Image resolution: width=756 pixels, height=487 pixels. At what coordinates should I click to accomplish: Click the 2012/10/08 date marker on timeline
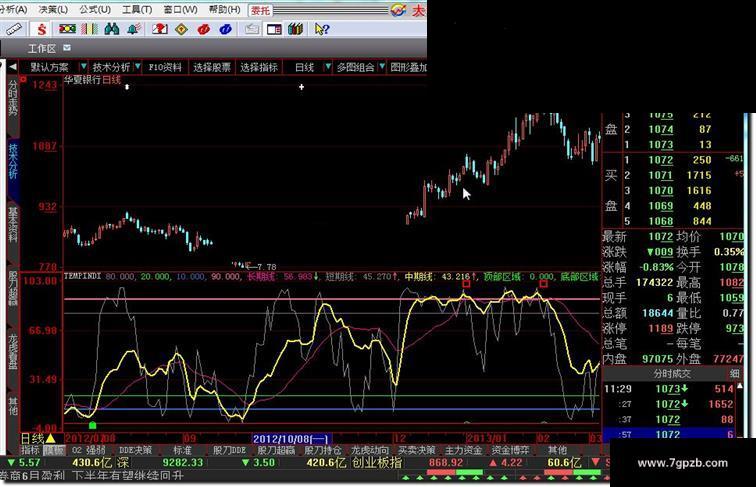[292, 439]
